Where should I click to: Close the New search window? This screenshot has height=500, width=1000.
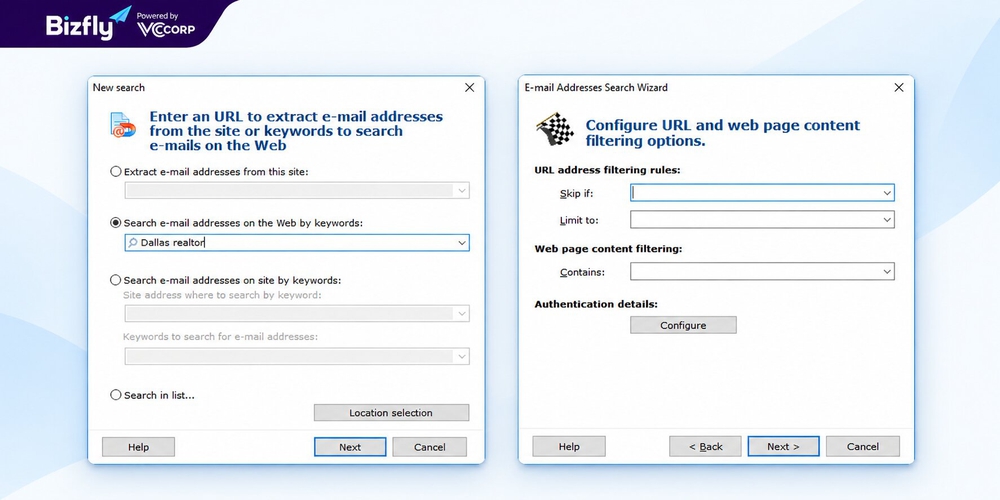pyautogui.click(x=469, y=88)
